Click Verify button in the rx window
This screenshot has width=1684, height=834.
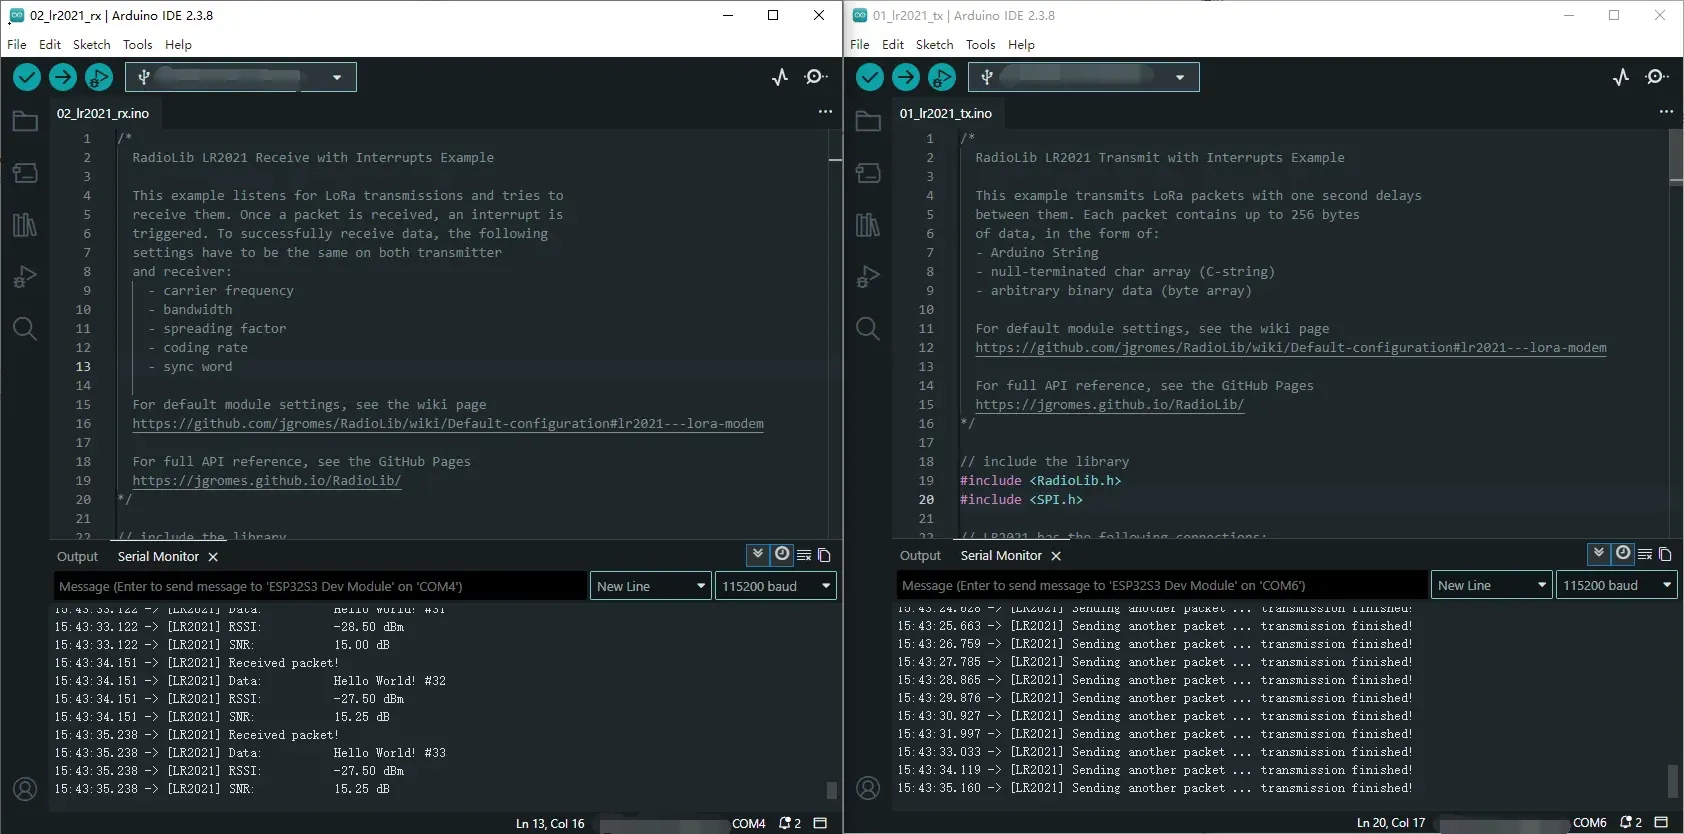[x=27, y=77]
